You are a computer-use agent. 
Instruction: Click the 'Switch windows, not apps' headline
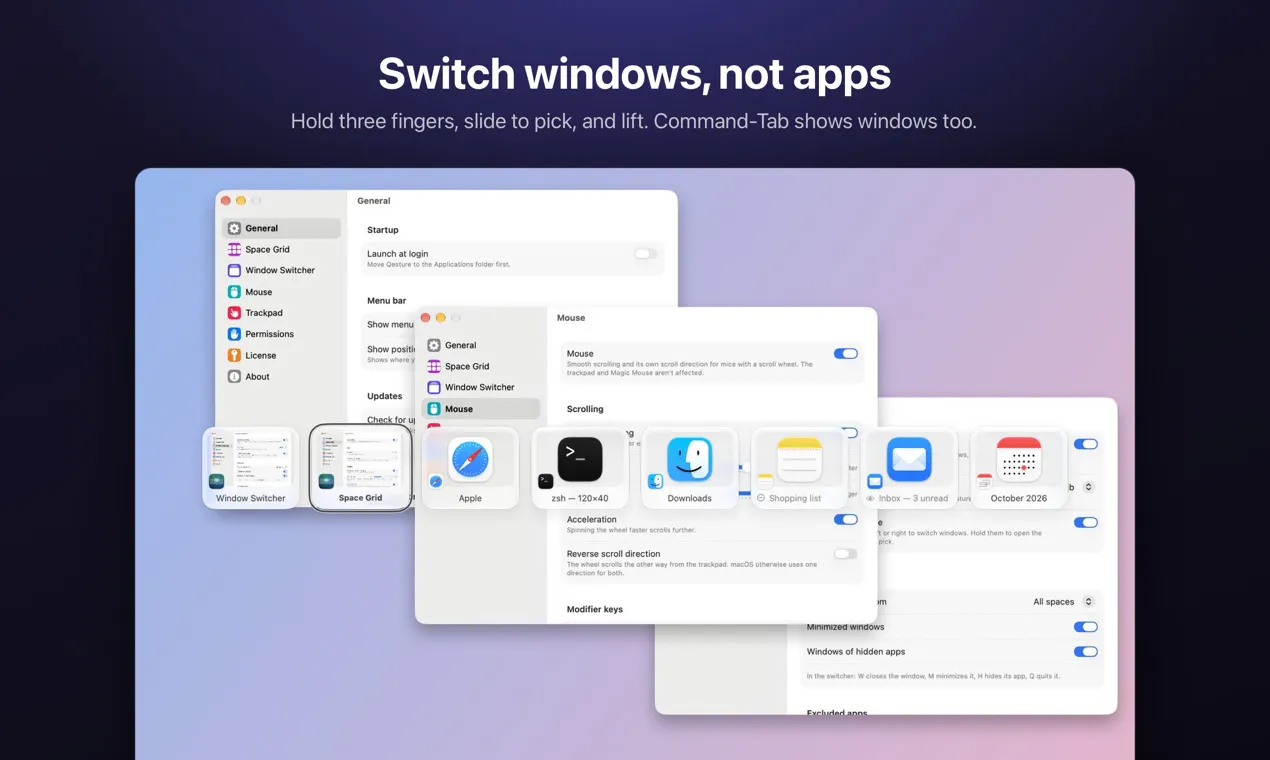pos(635,74)
